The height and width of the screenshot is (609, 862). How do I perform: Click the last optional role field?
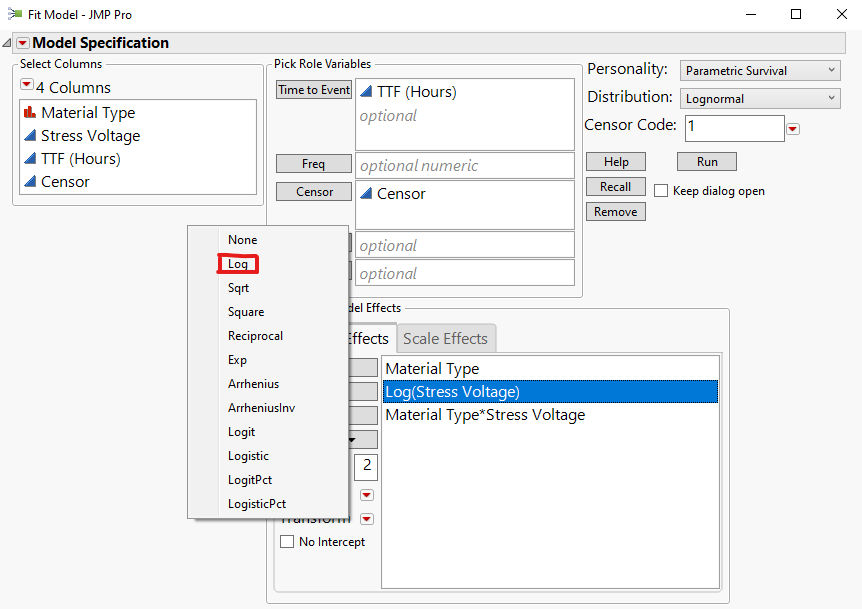(x=465, y=273)
